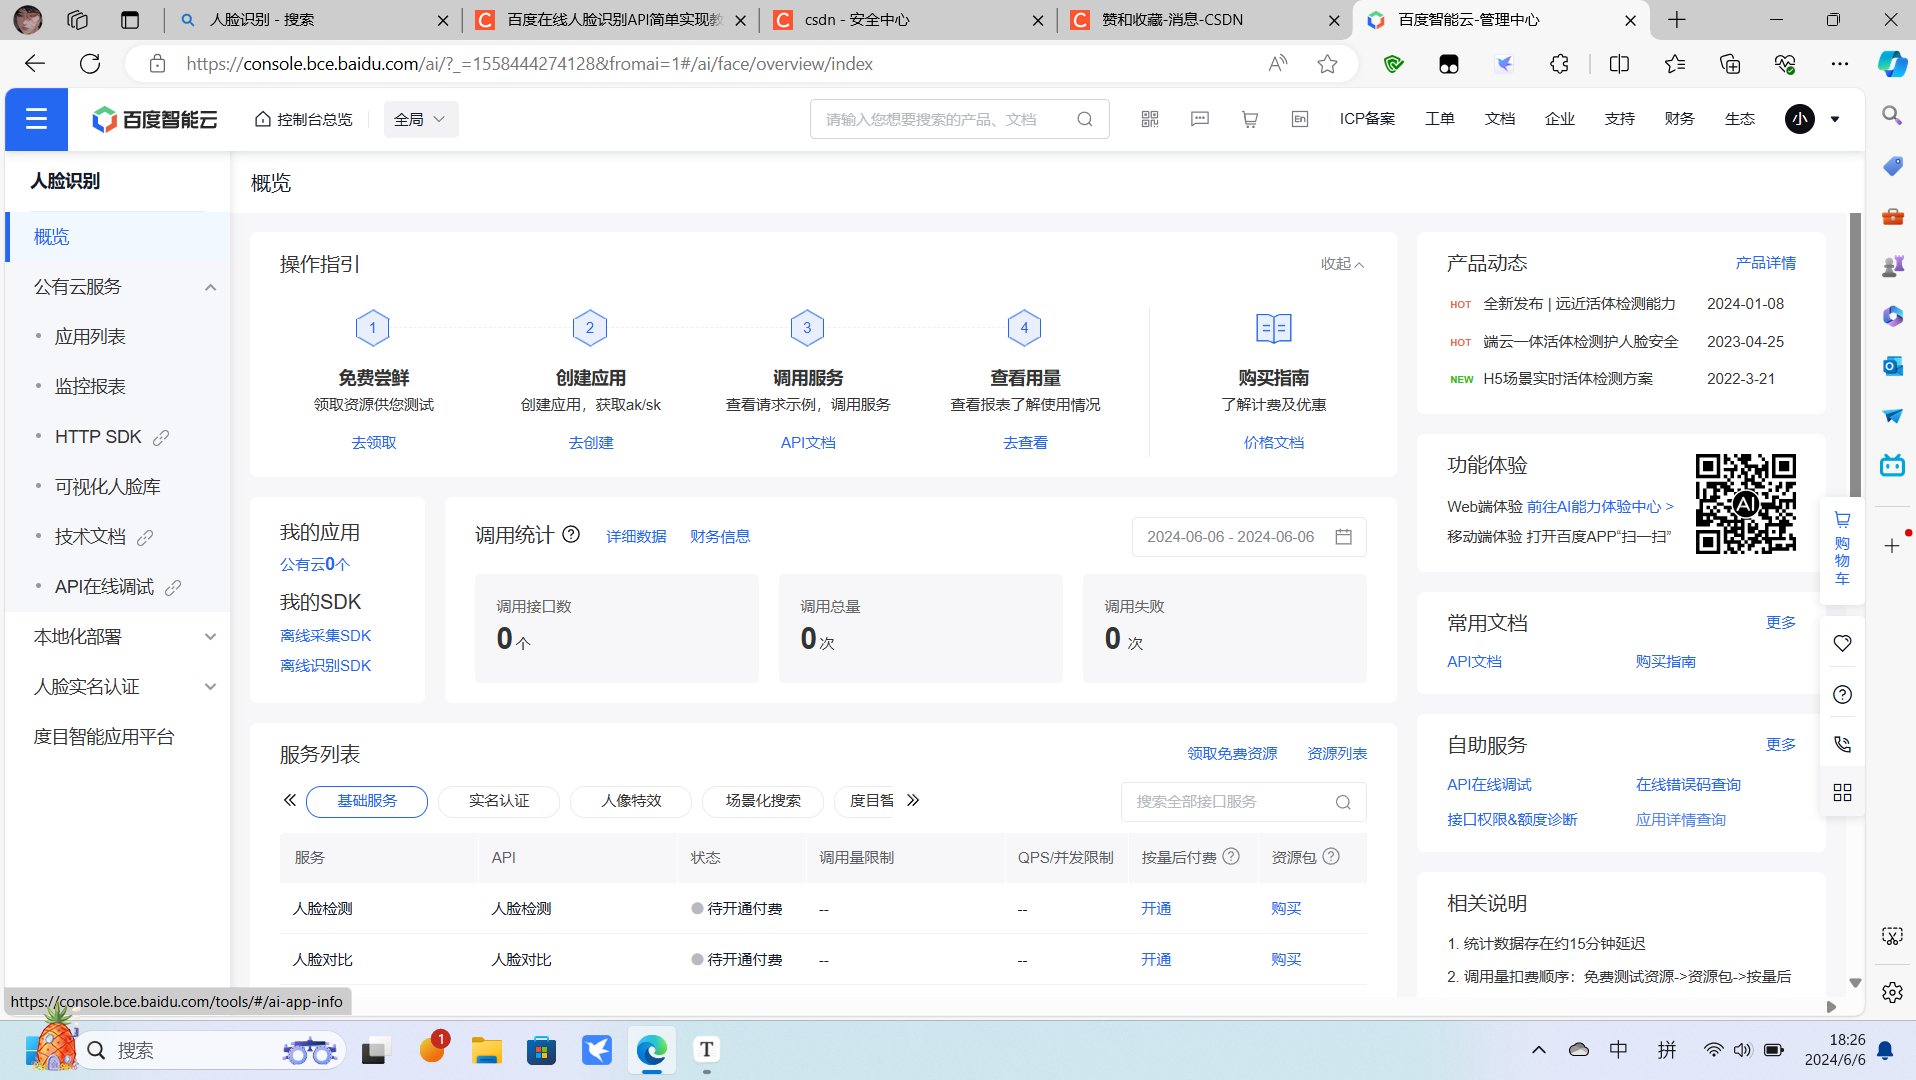Click help icon beside 按量后付费 column
The image size is (1916, 1080).
tap(1232, 857)
